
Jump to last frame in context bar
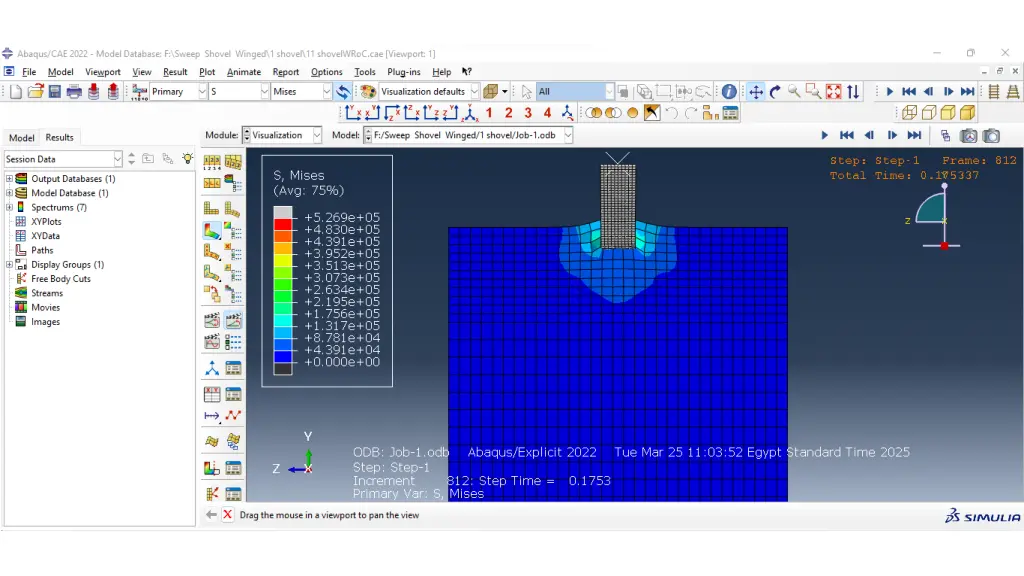[914, 136]
